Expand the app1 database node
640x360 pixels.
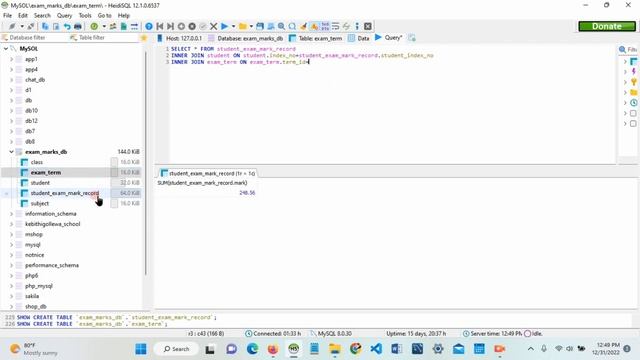pyautogui.click(x=11, y=59)
